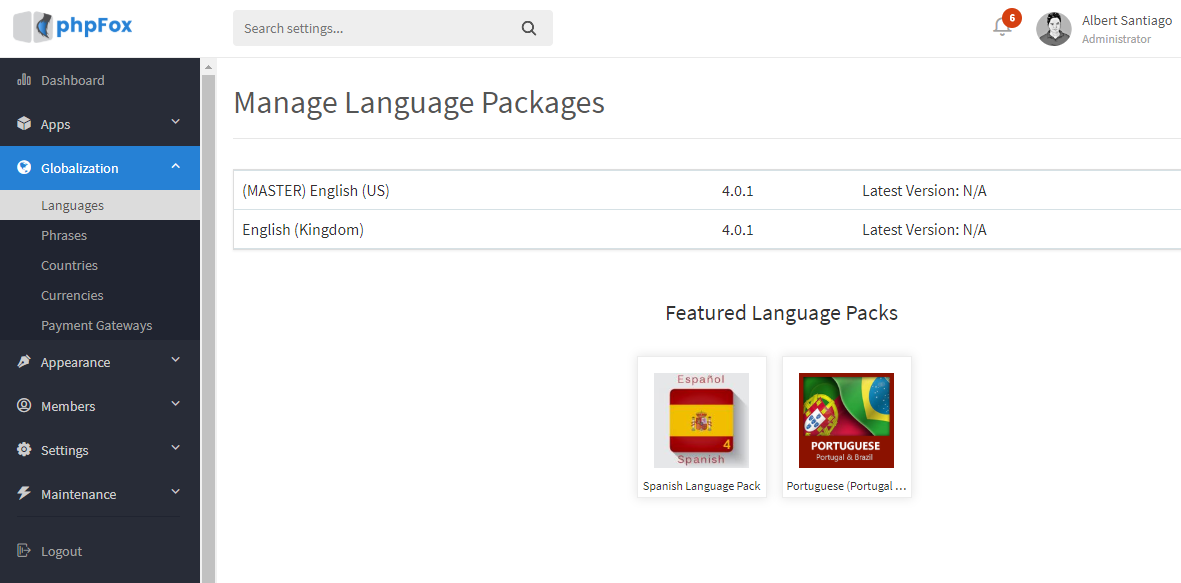Click the Dashboard bar chart icon
1181x583 pixels.
point(24,80)
